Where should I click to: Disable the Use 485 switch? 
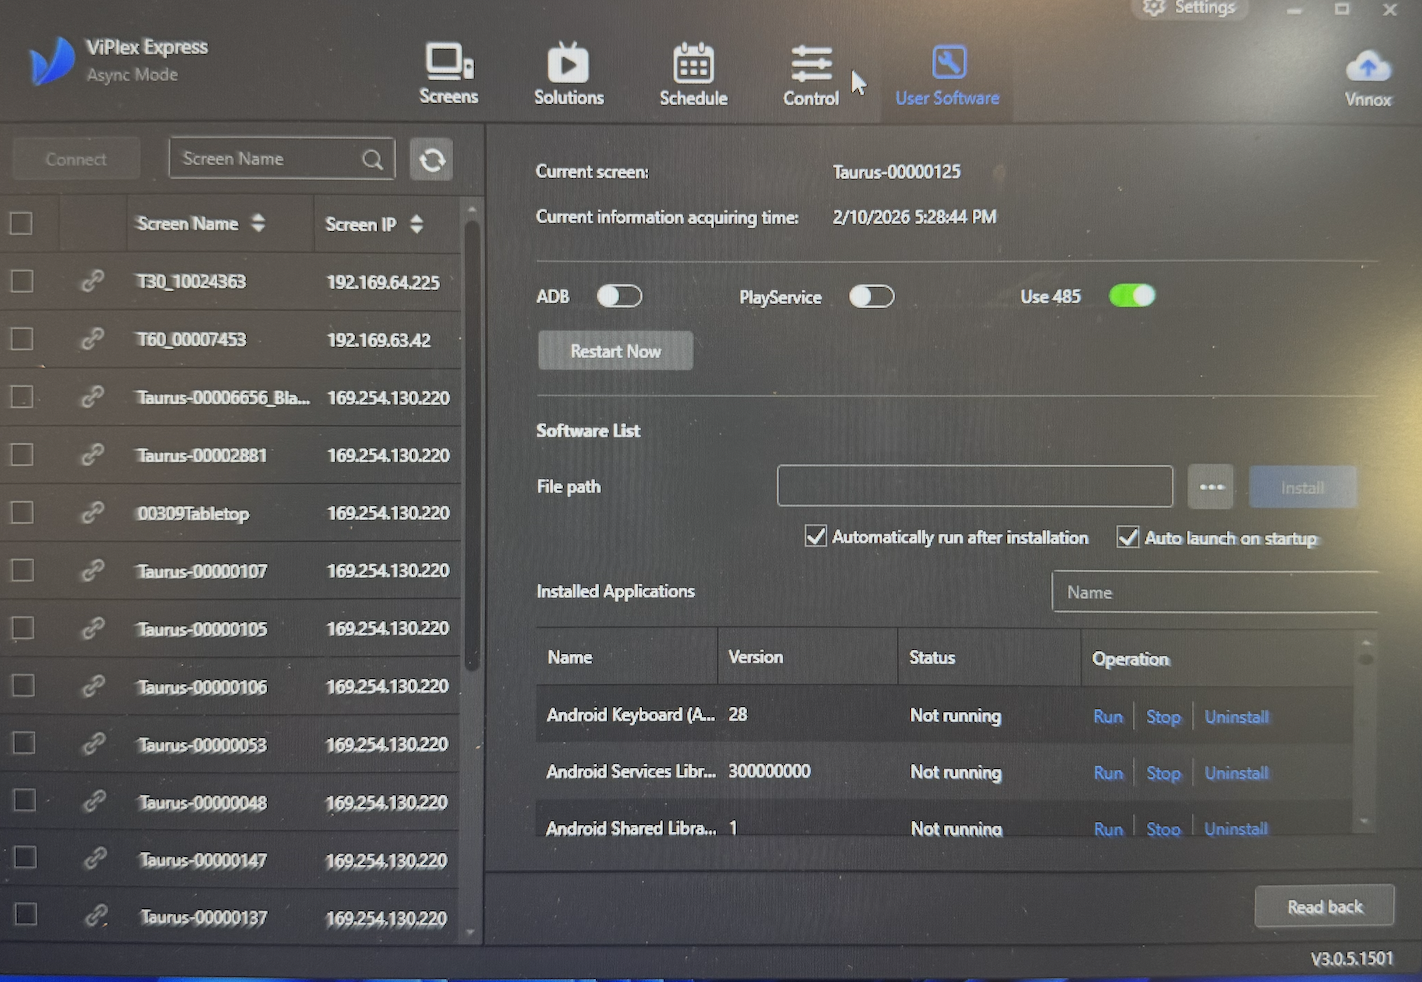click(1132, 295)
